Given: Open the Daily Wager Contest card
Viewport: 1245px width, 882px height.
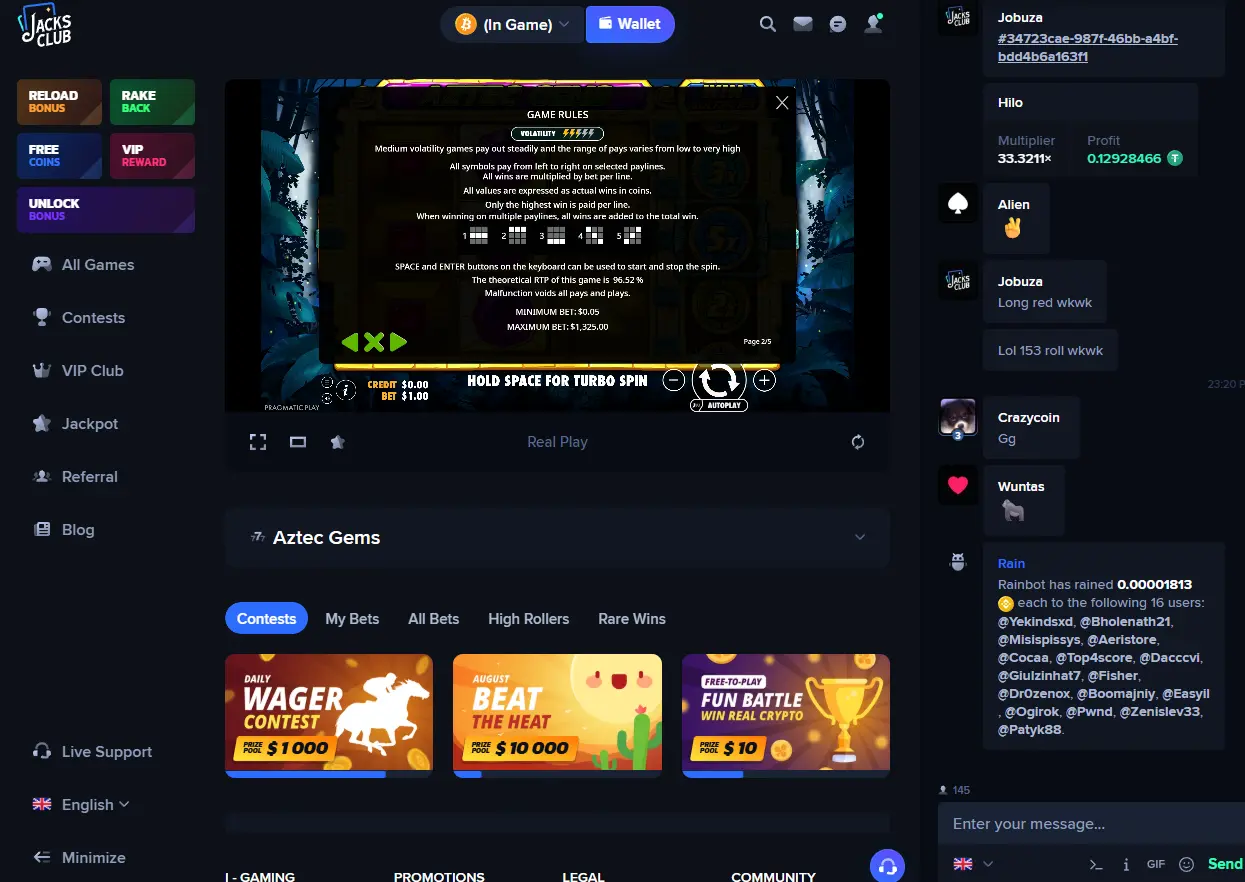Looking at the screenshot, I should 329,716.
